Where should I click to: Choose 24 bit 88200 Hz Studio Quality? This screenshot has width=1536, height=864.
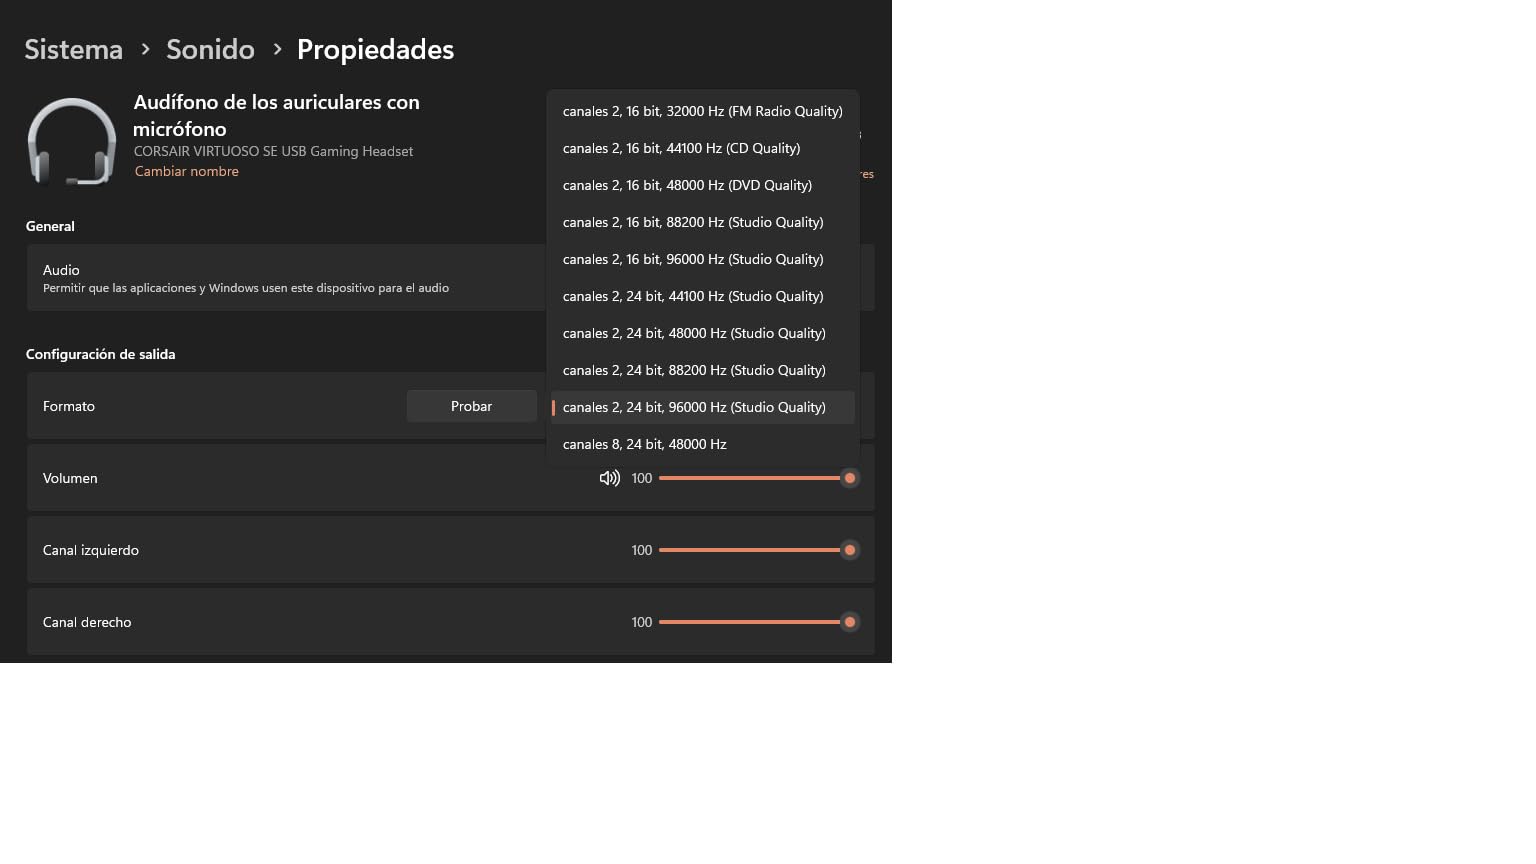click(x=703, y=370)
